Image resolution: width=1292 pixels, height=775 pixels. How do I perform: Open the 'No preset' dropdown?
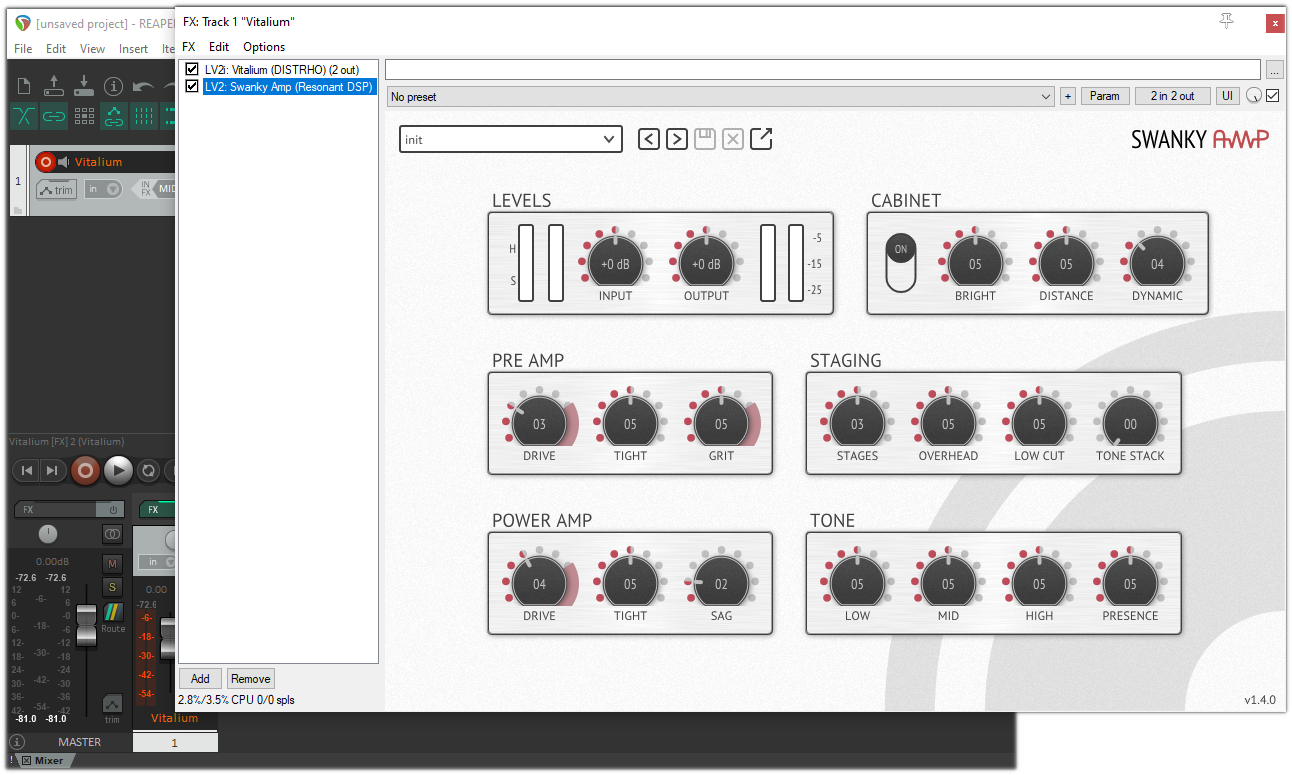720,96
